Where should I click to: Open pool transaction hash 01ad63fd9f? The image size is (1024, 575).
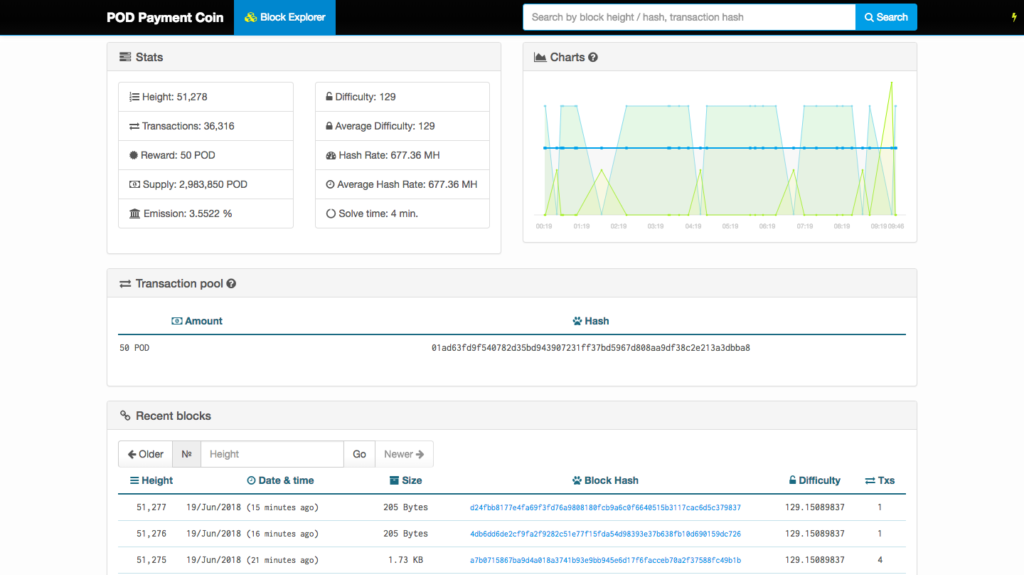590,348
